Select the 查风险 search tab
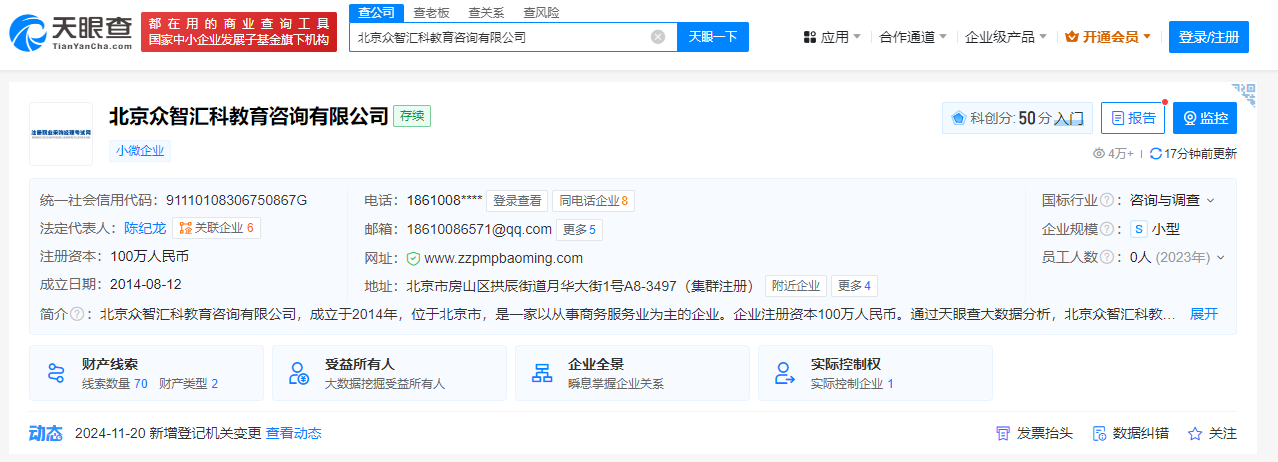The width and height of the screenshot is (1278, 462). [x=541, y=12]
